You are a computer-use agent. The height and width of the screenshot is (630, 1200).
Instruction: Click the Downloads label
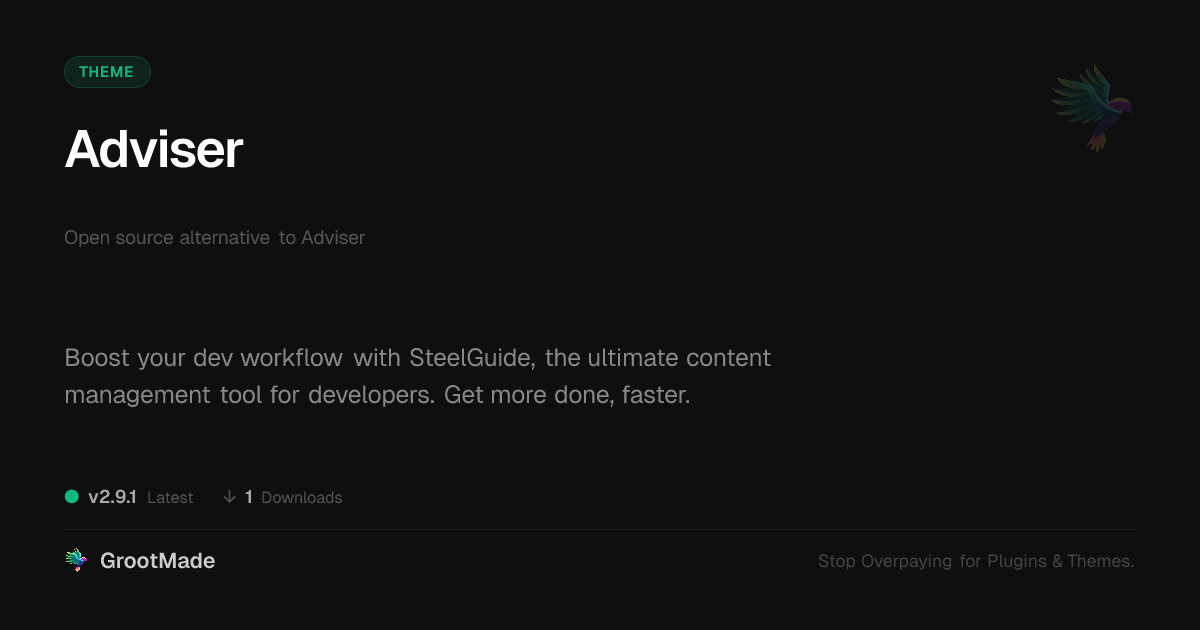pos(301,497)
